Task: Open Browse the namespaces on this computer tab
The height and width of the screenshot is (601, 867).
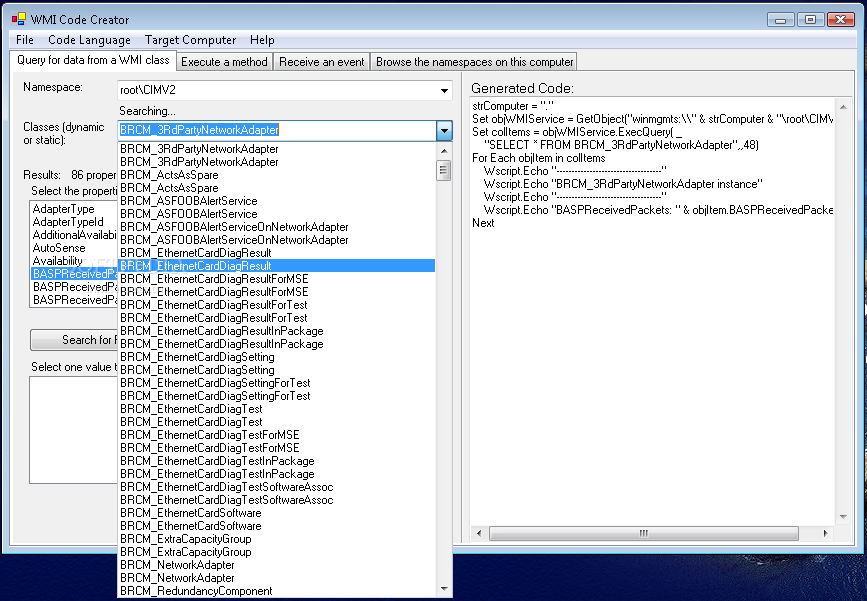Action: pyautogui.click(x=474, y=62)
